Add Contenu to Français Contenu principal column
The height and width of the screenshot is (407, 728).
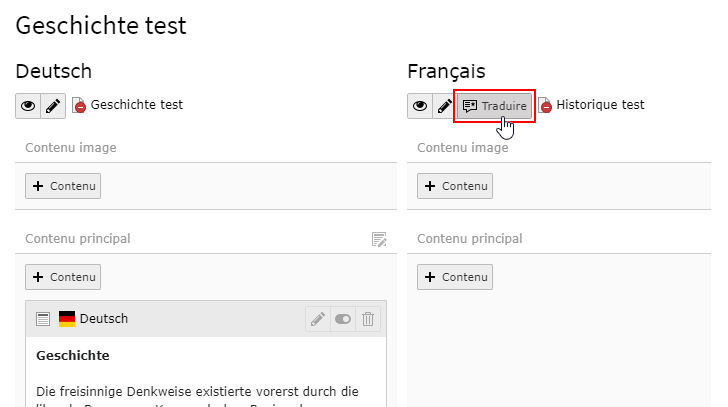point(455,277)
